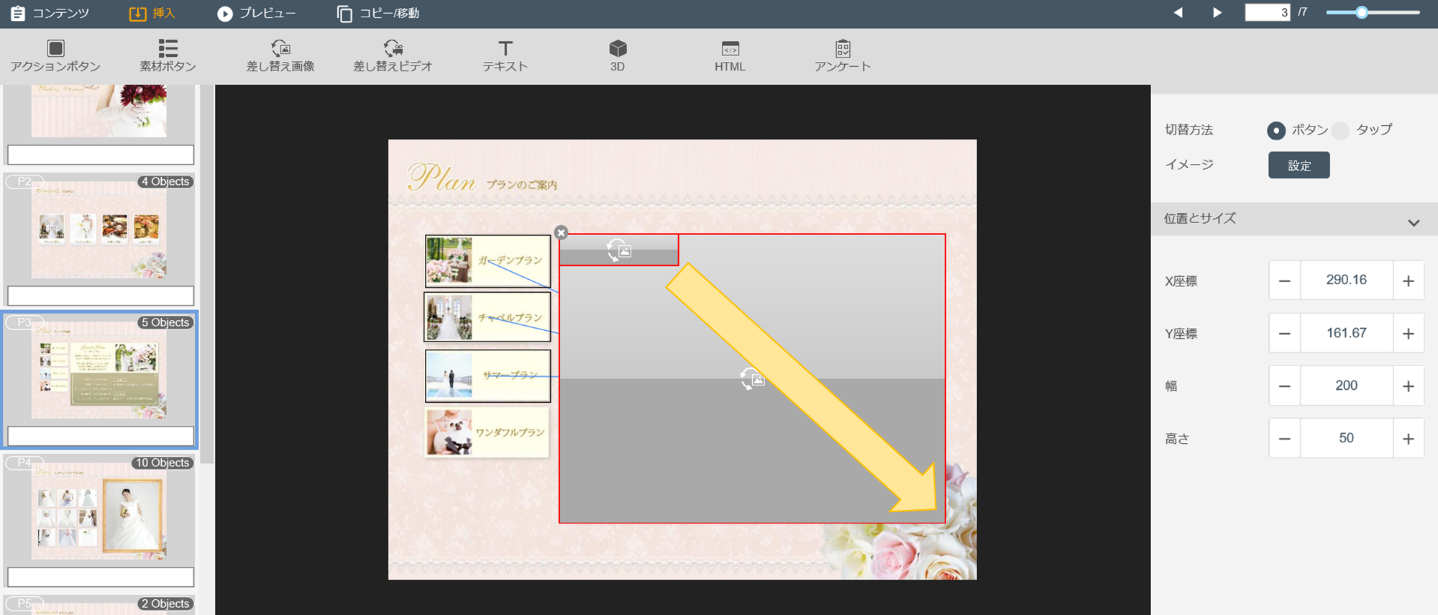Screen dimensions: 1438x615
Task: Increase the X座標 value with plus
Action: 1408,281
